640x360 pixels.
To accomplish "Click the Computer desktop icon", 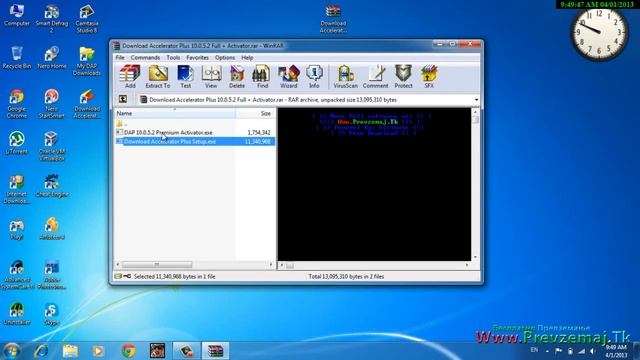I will 17,16.
